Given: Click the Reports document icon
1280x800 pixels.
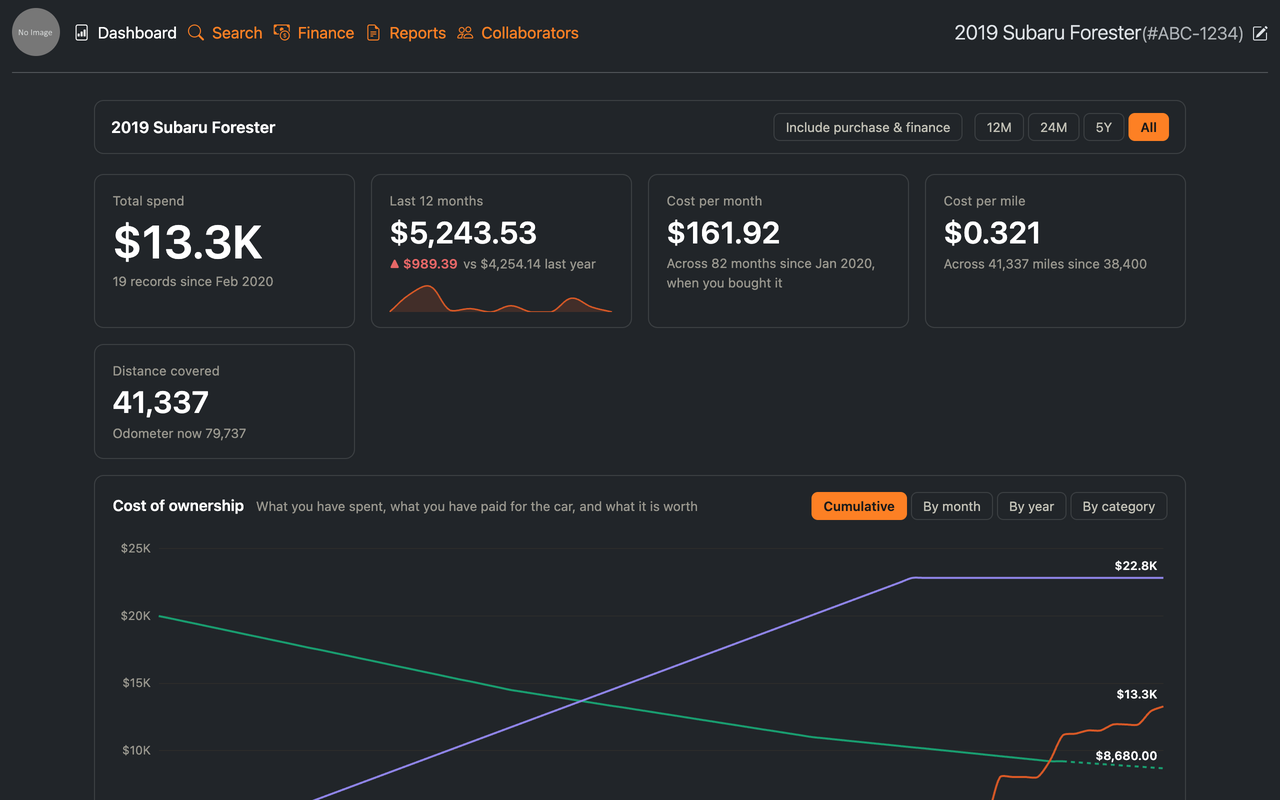Looking at the screenshot, I should (x=373, y=33).
